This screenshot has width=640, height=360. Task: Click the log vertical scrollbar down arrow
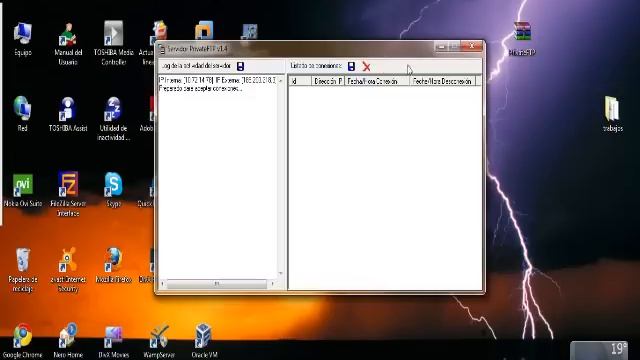coord(280,273)
